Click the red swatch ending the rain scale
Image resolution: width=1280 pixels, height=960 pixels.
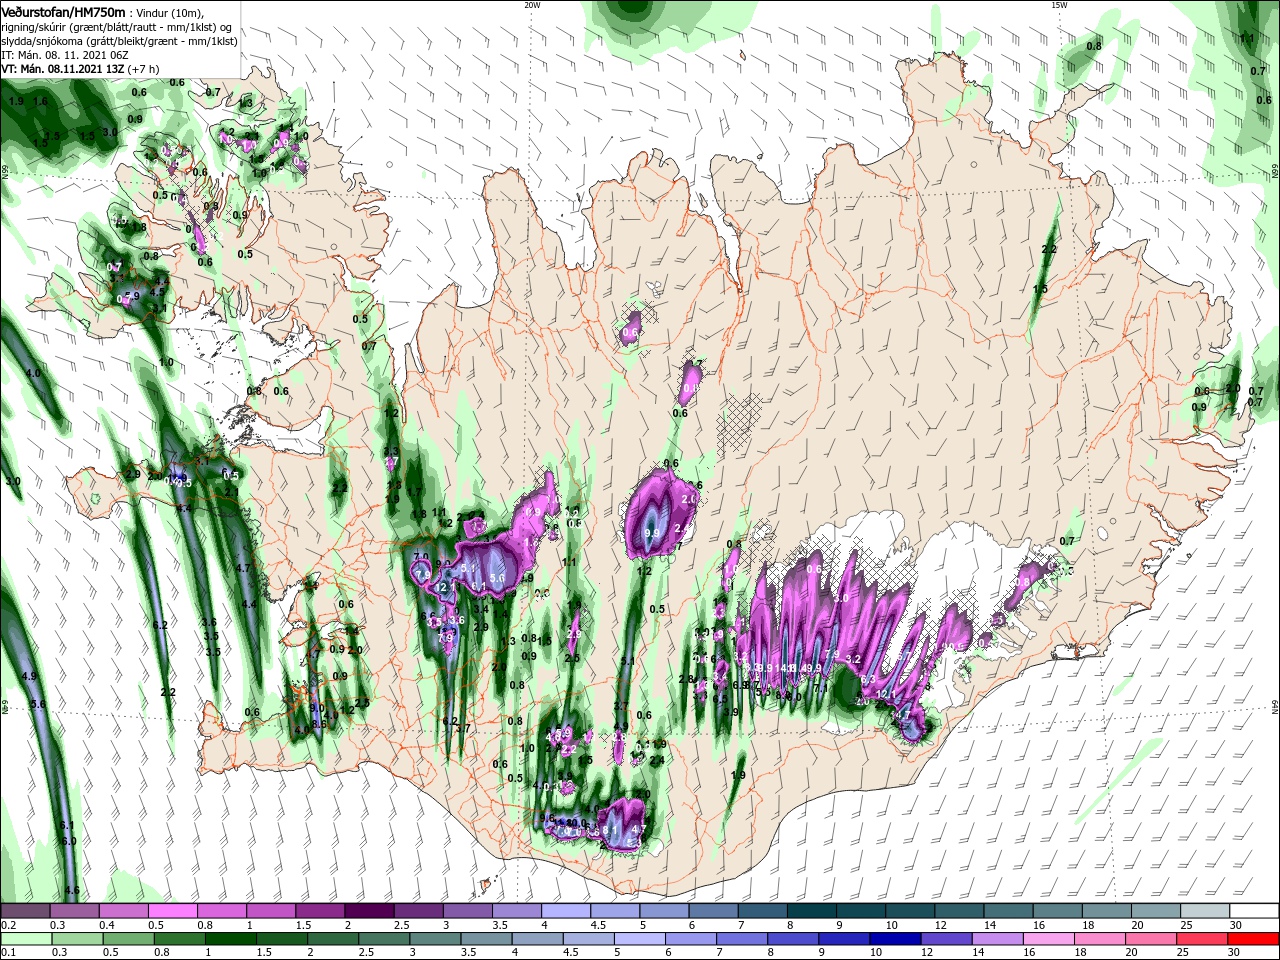pyautogui.click(x=1255, y=940)
